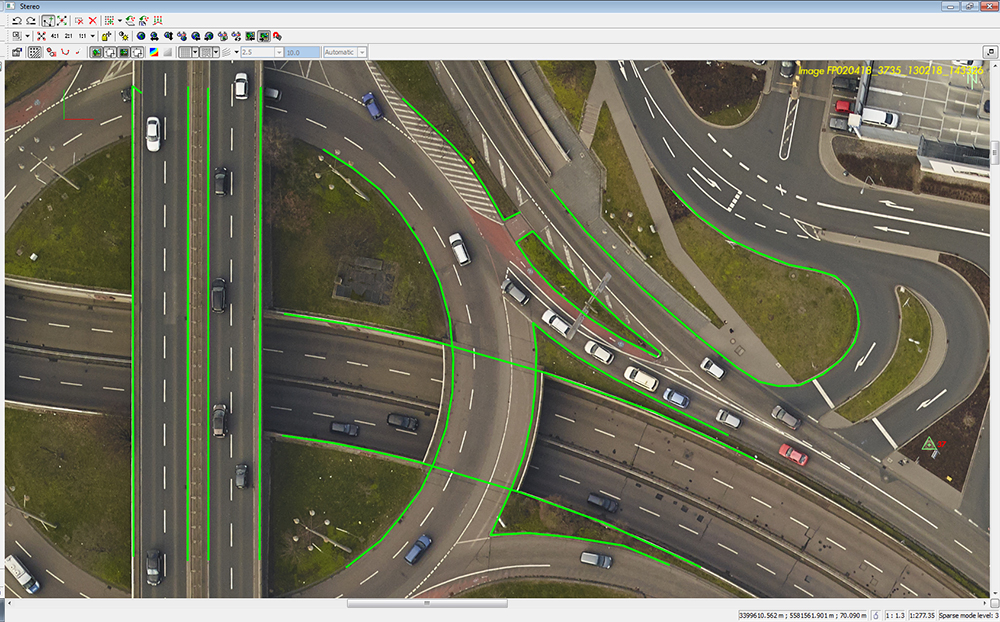Click the yellow padlock lock icon
The image size is (1000, 622).
point(106,36)
